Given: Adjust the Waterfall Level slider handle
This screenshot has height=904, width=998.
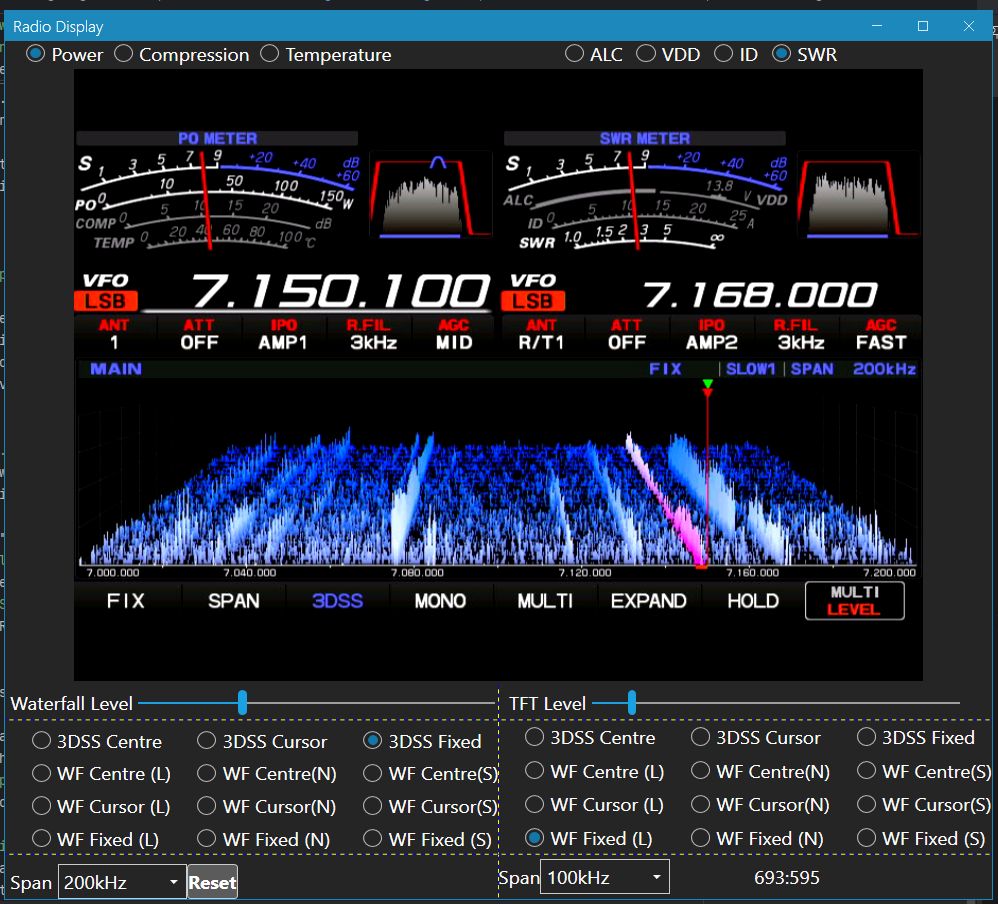Looking at the screenshot, I should (242, 703).
